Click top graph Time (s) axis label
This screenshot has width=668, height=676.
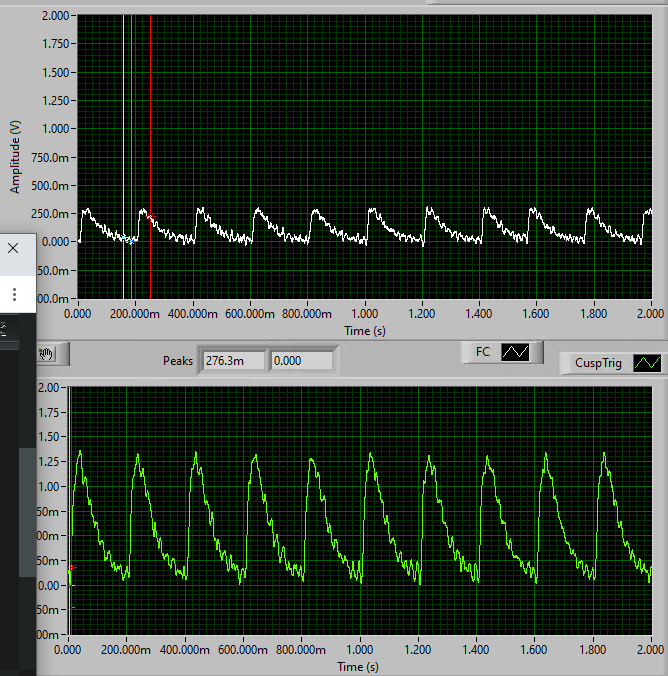point(365,330)
